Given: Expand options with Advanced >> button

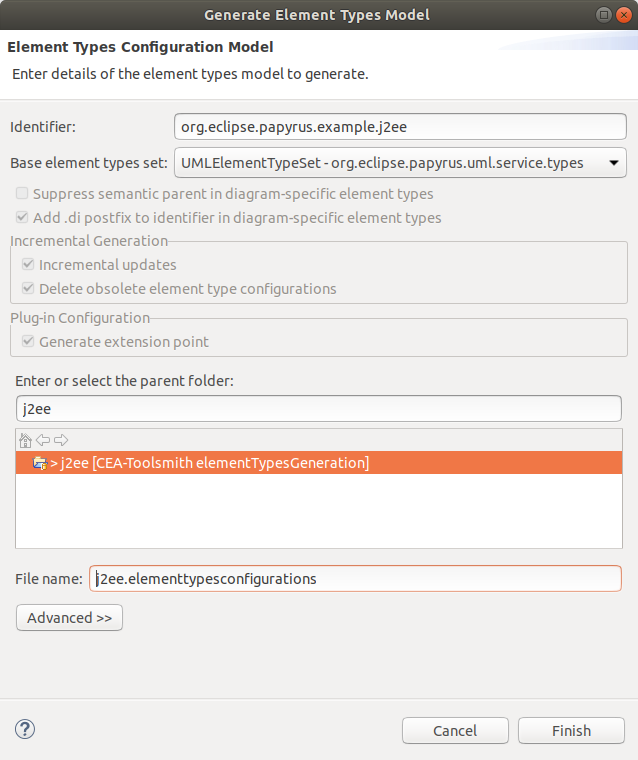Looking at the screenshot, I should tap(69, 618).
